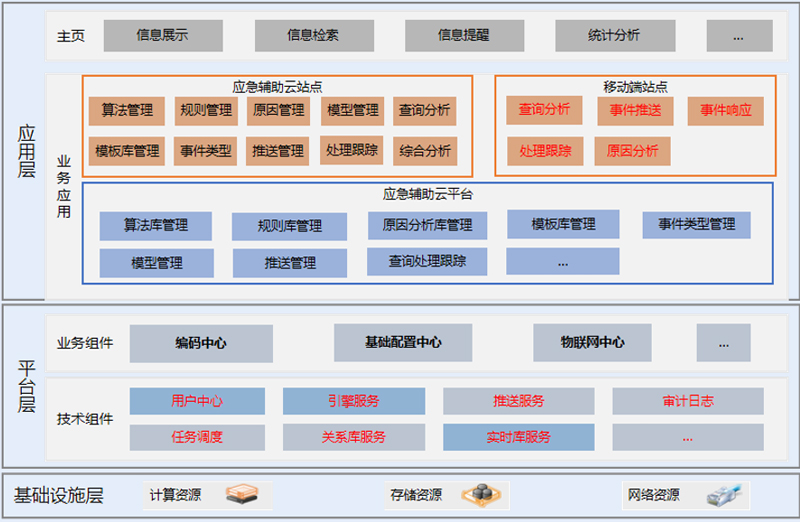Click the 规则管理 box

tap(206, 111)
